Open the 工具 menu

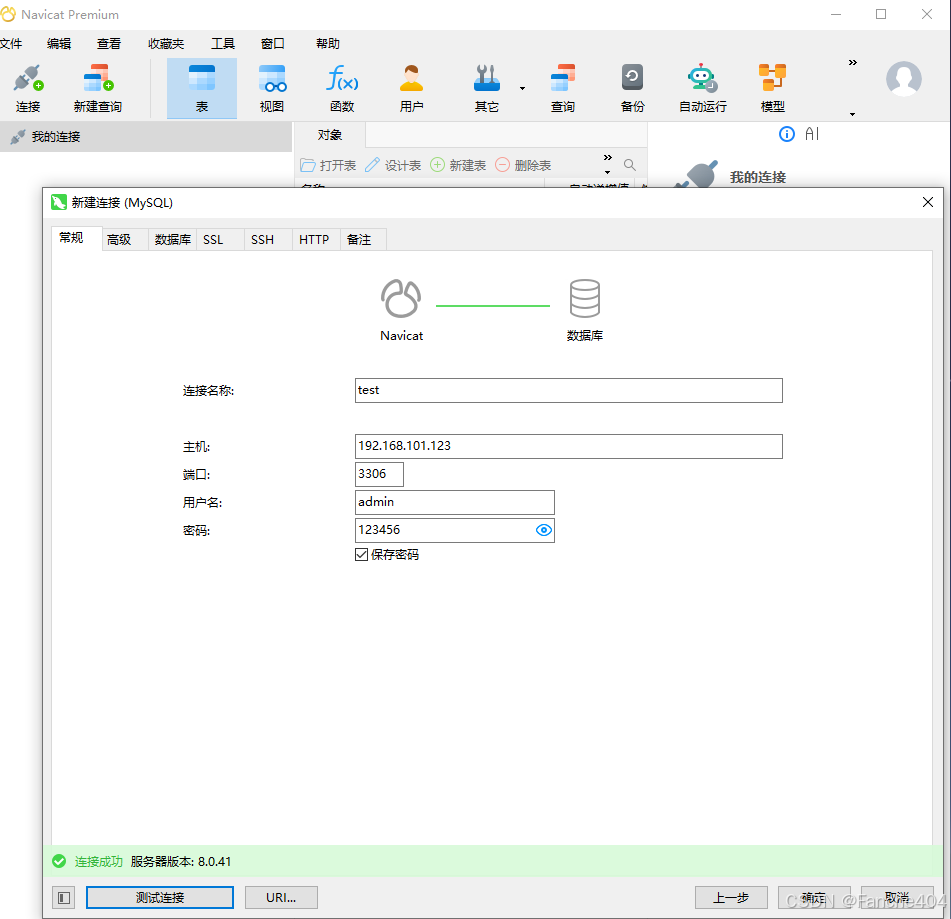point(223,44)
